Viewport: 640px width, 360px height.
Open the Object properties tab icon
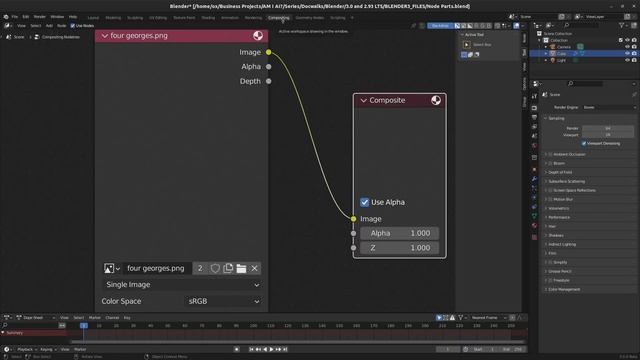[534, 169]
